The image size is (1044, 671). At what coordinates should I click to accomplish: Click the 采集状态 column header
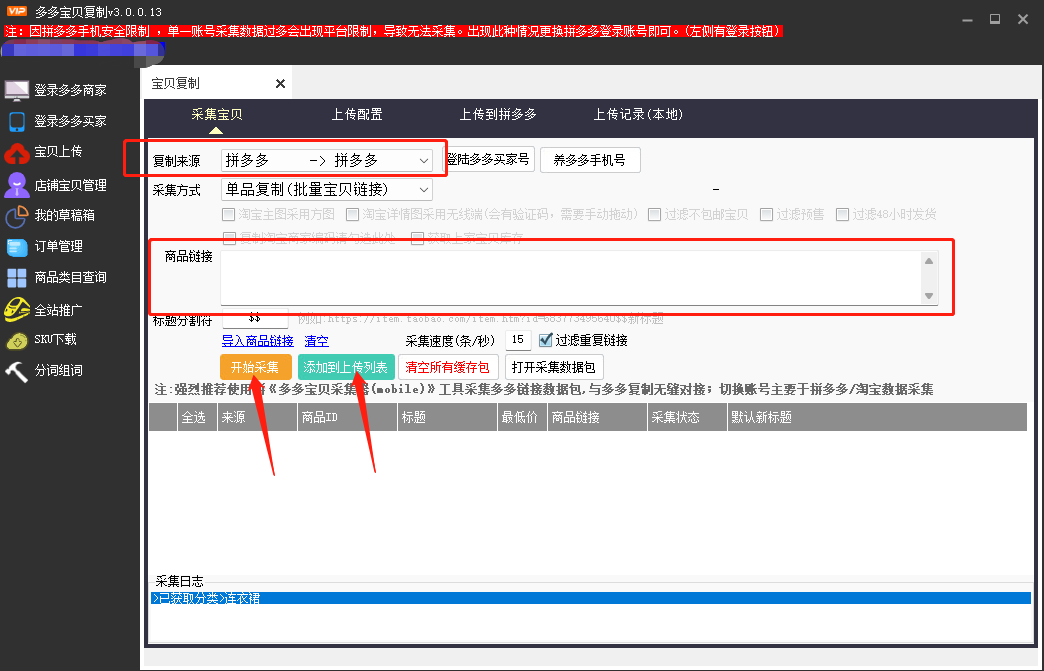click(x=687, y=417)
